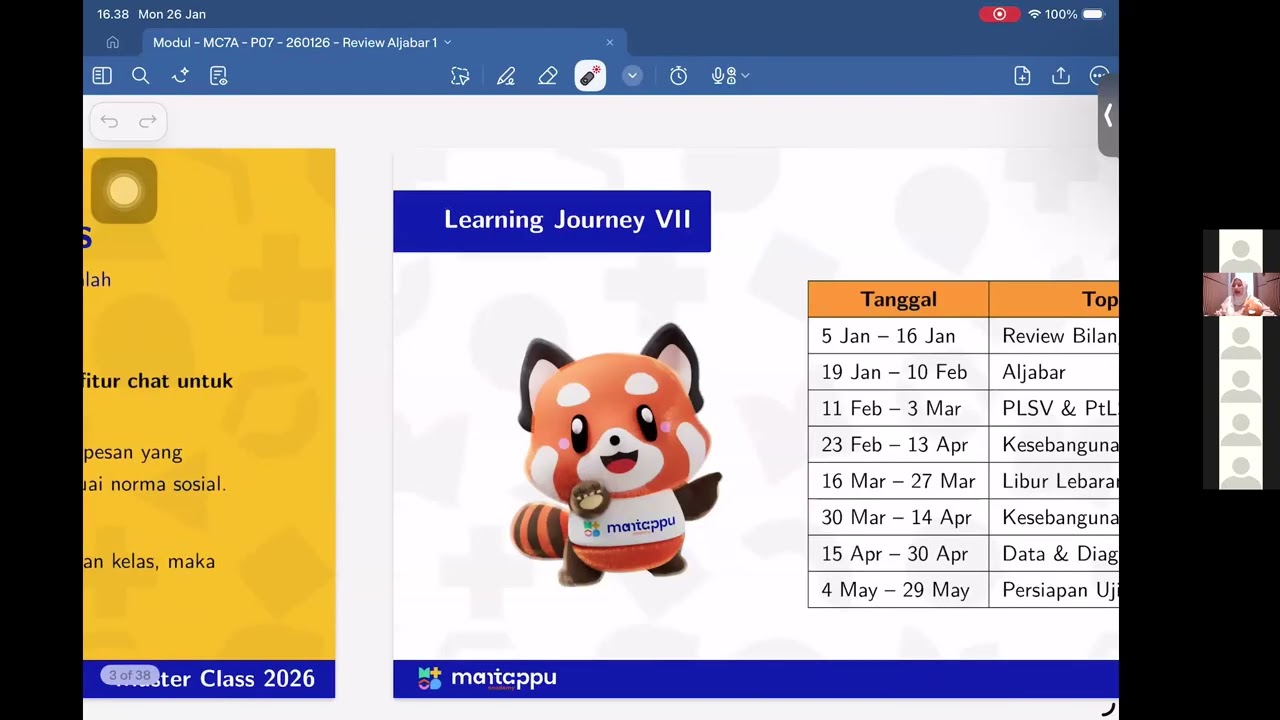Open the timer tool
This screenshot has width=1280, height=720.
point(678,76)
